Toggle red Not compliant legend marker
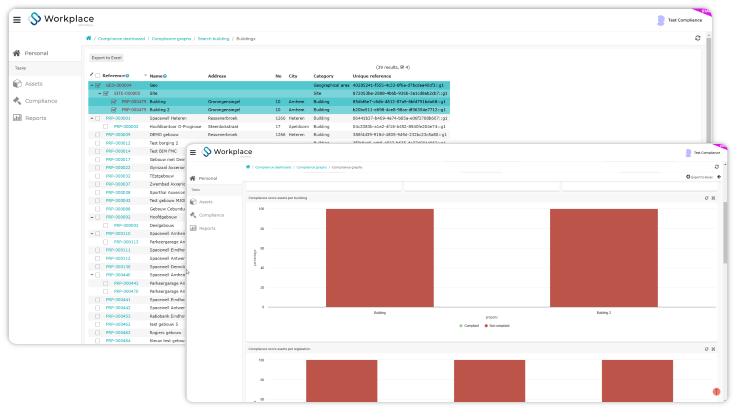 click(486, 325)
